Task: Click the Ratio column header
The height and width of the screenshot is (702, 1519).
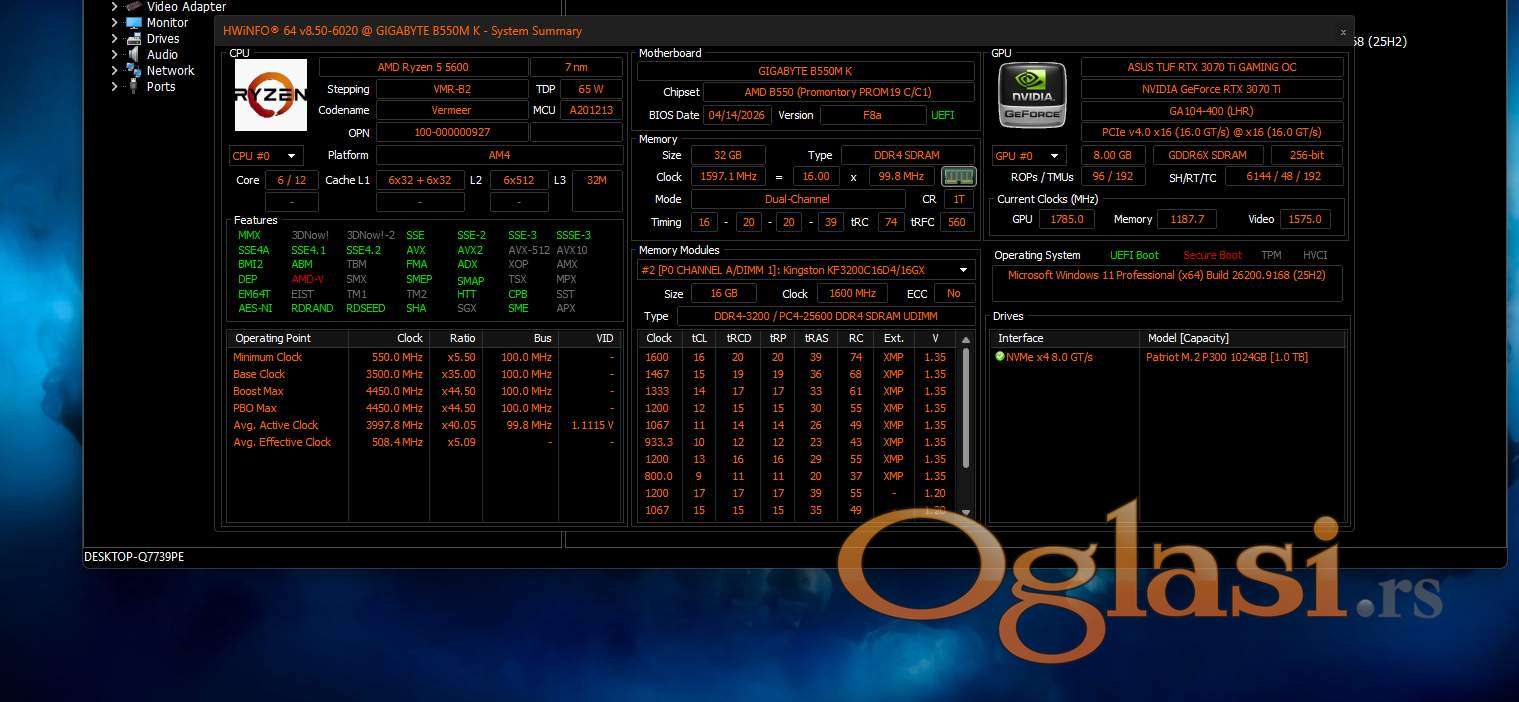Action: (455, 338)
